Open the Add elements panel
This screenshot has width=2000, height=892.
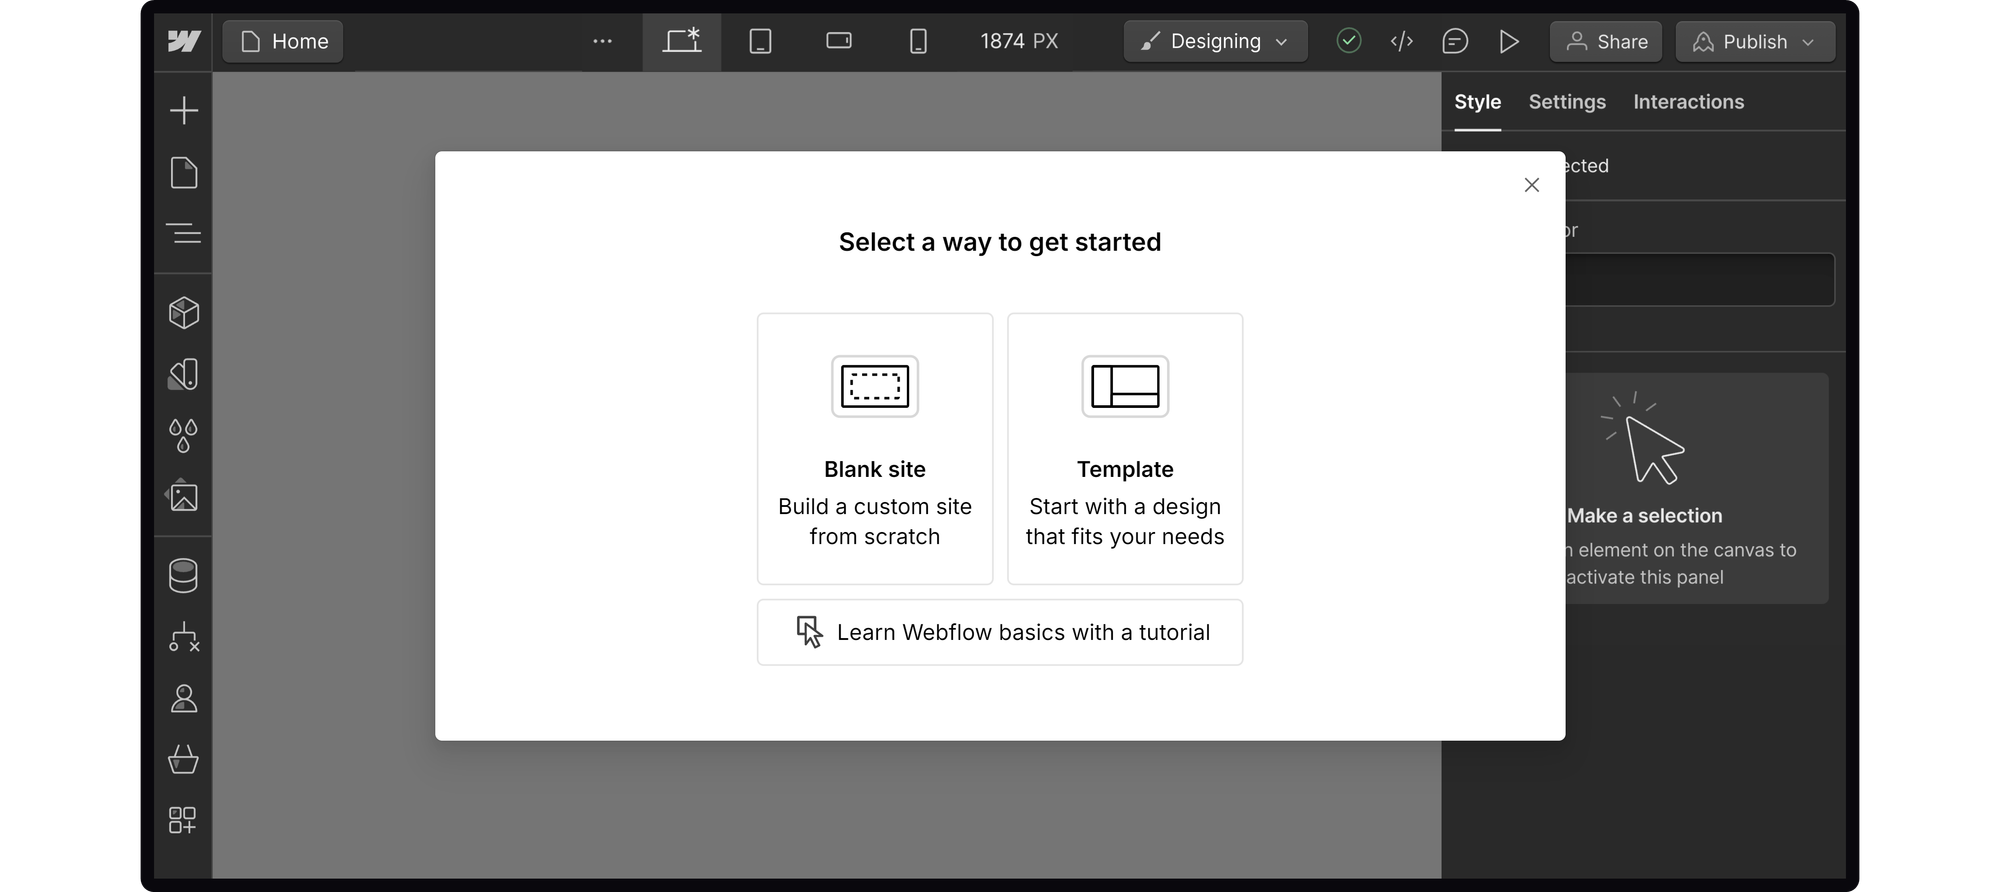(184, 110)
